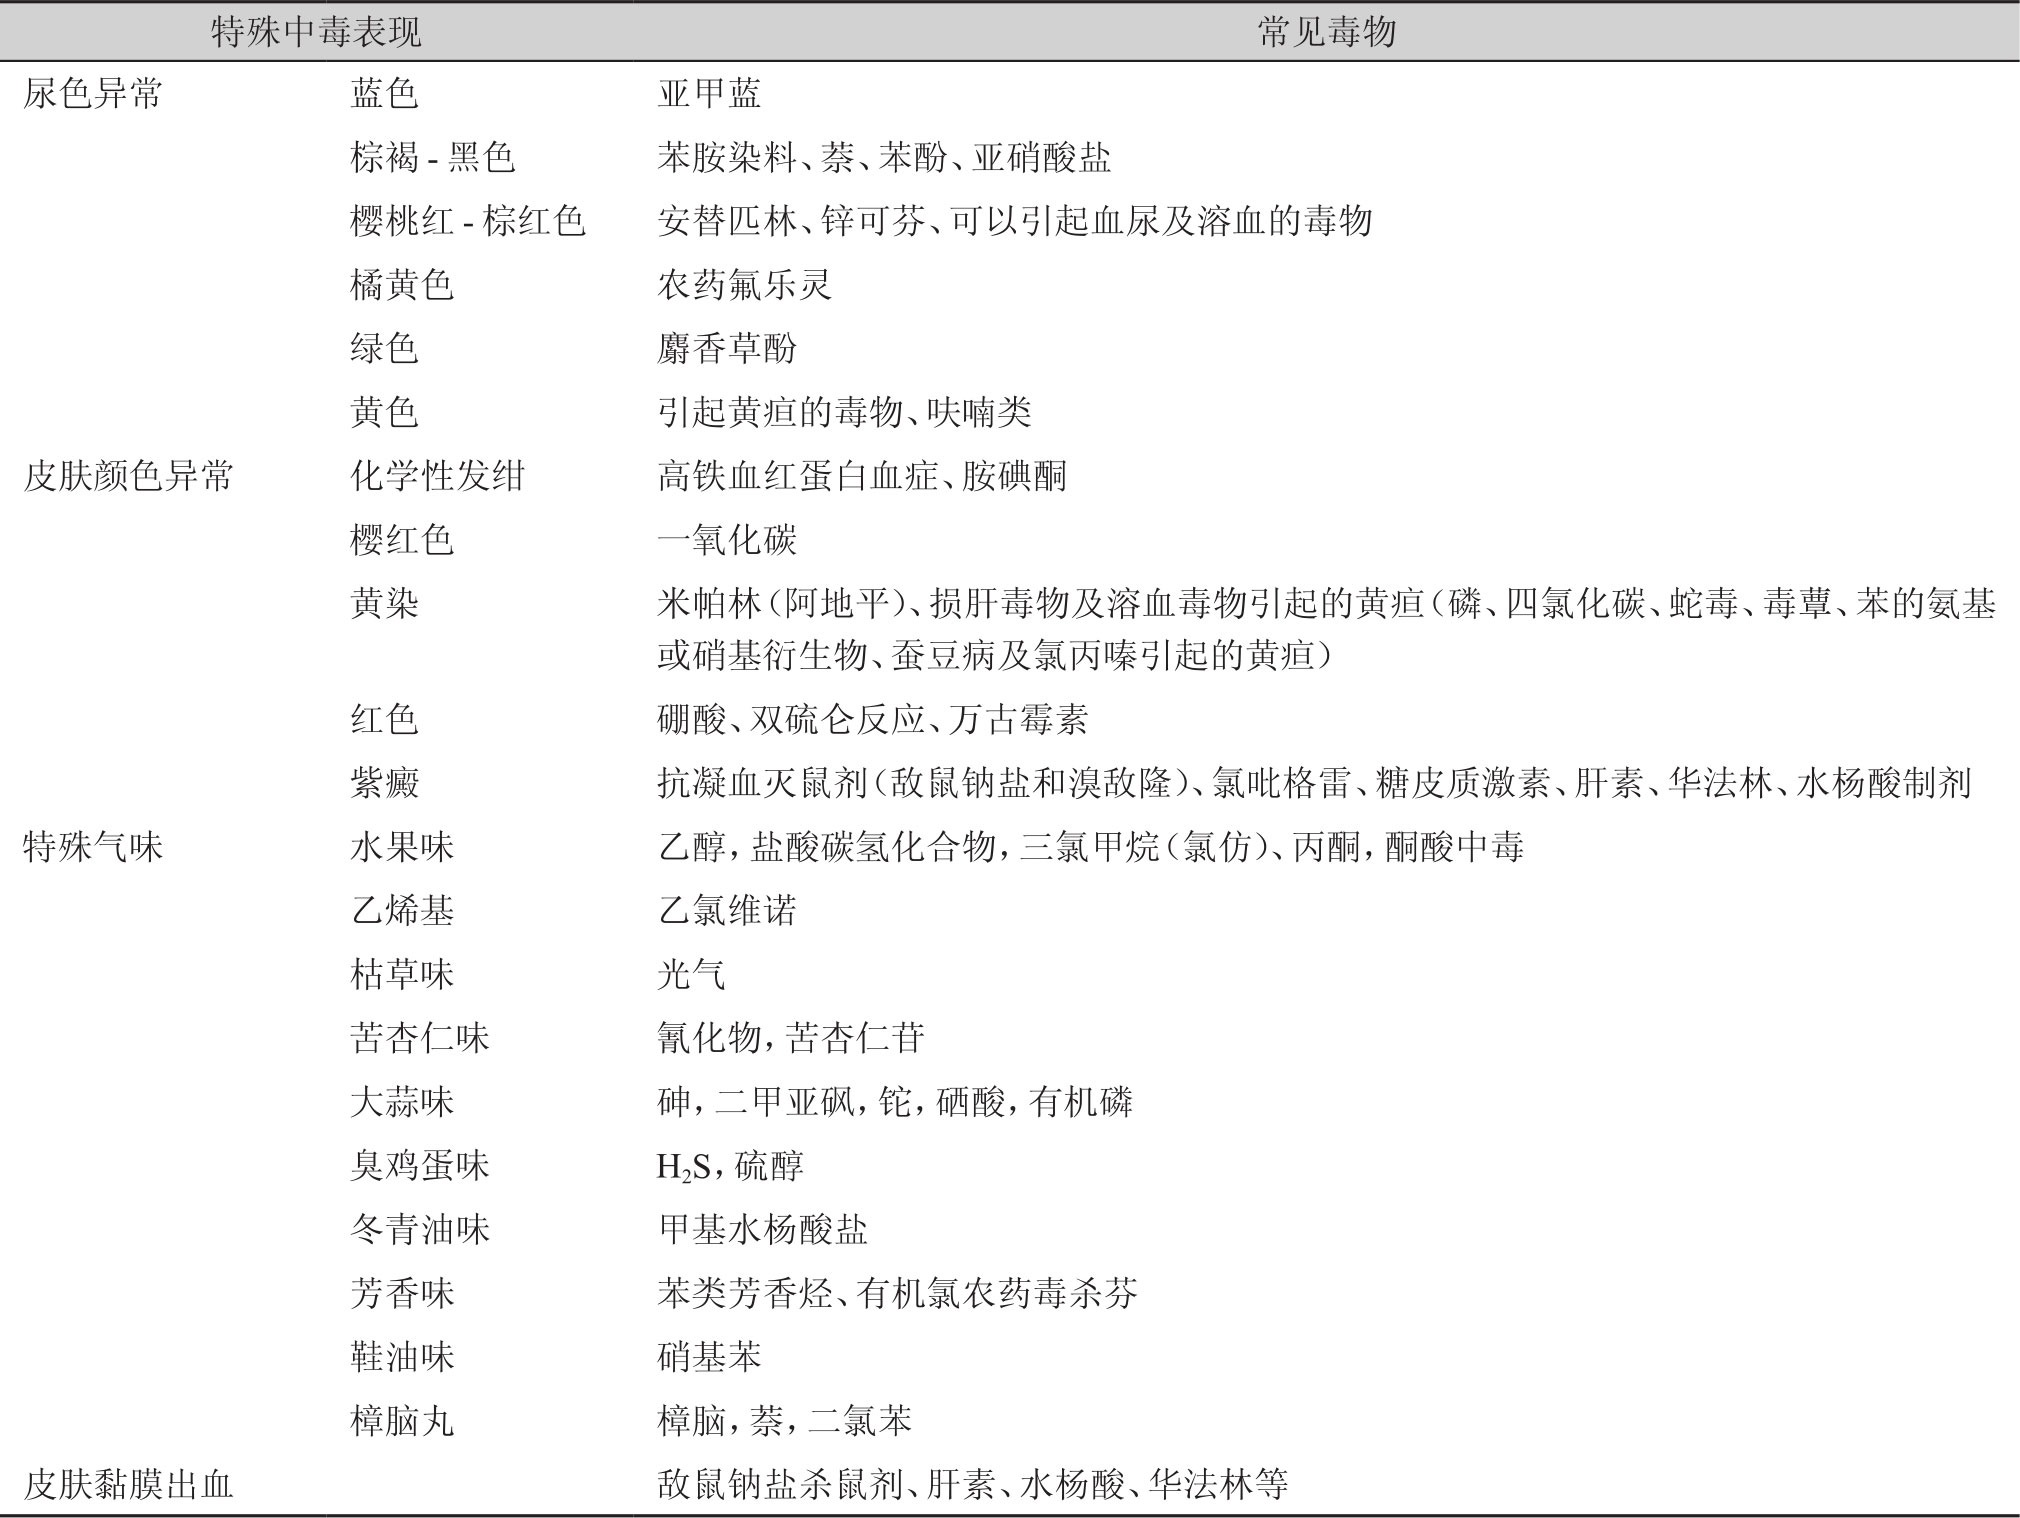Select the text 樟脑，萘，二氯苯
Image resolution: width=2020 pixels, height=1518 pixels.
coord(784,1421)
